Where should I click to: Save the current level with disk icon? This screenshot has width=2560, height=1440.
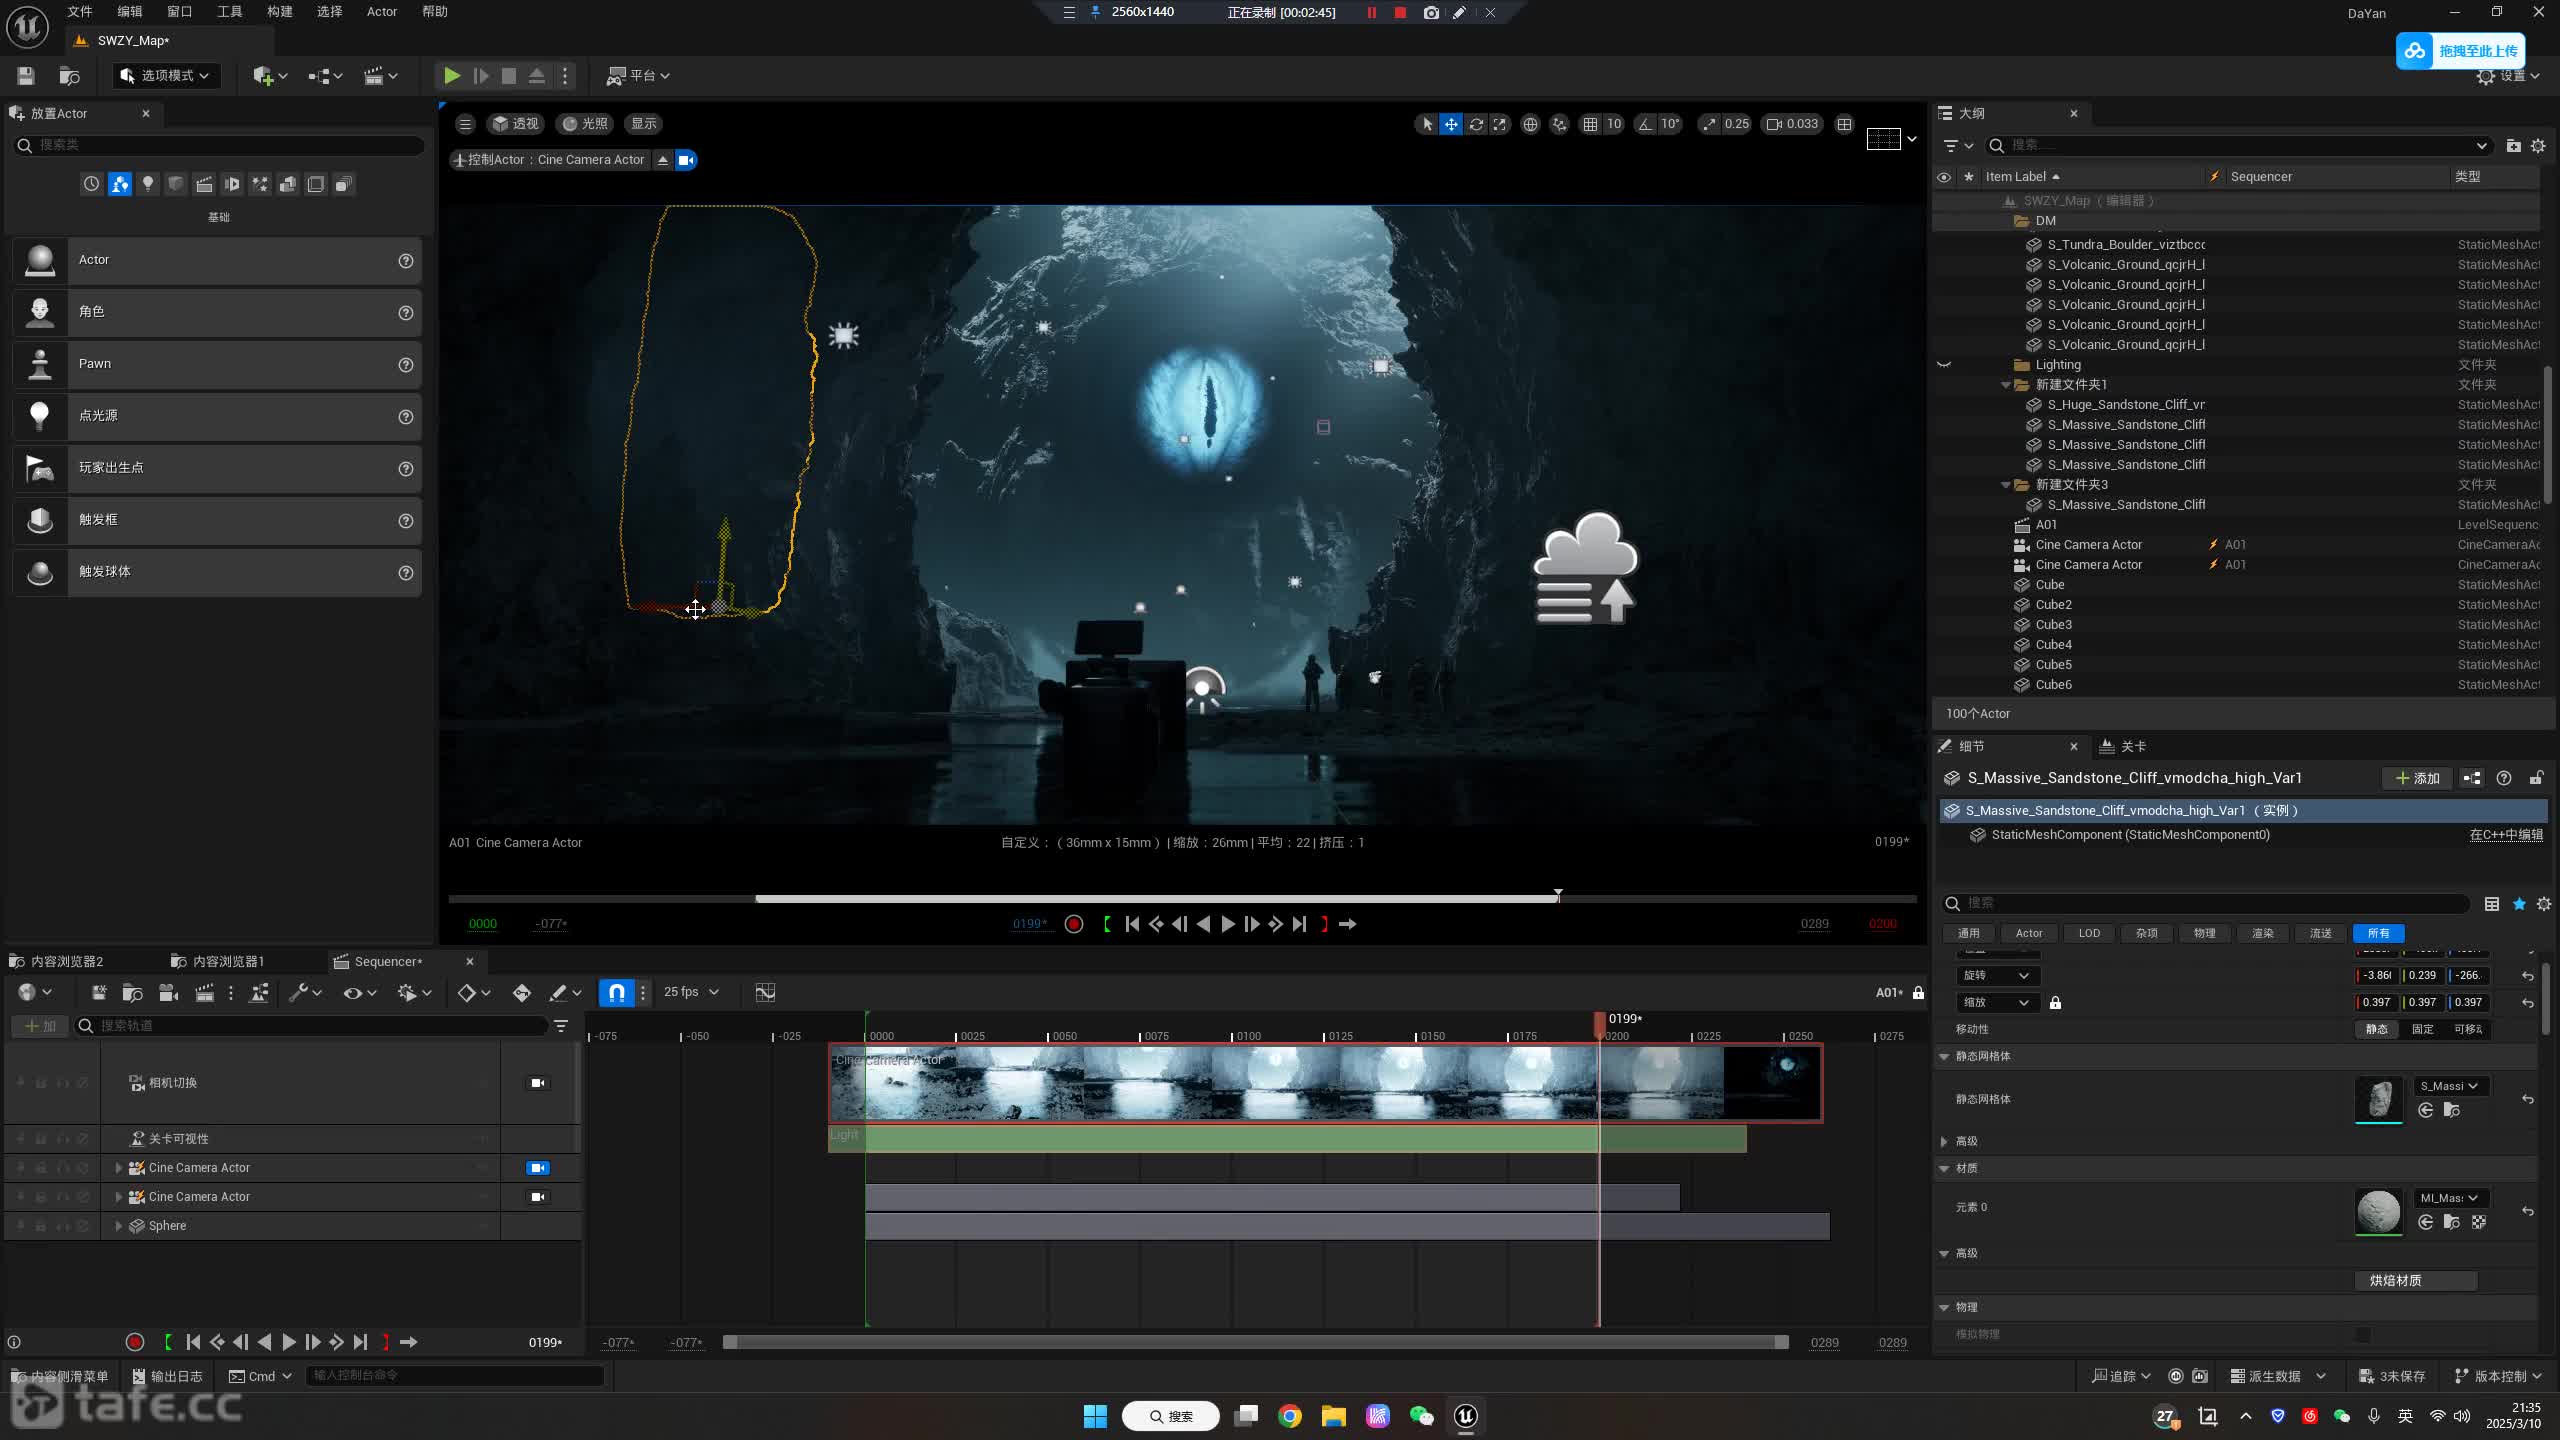[x=26, y=76]
